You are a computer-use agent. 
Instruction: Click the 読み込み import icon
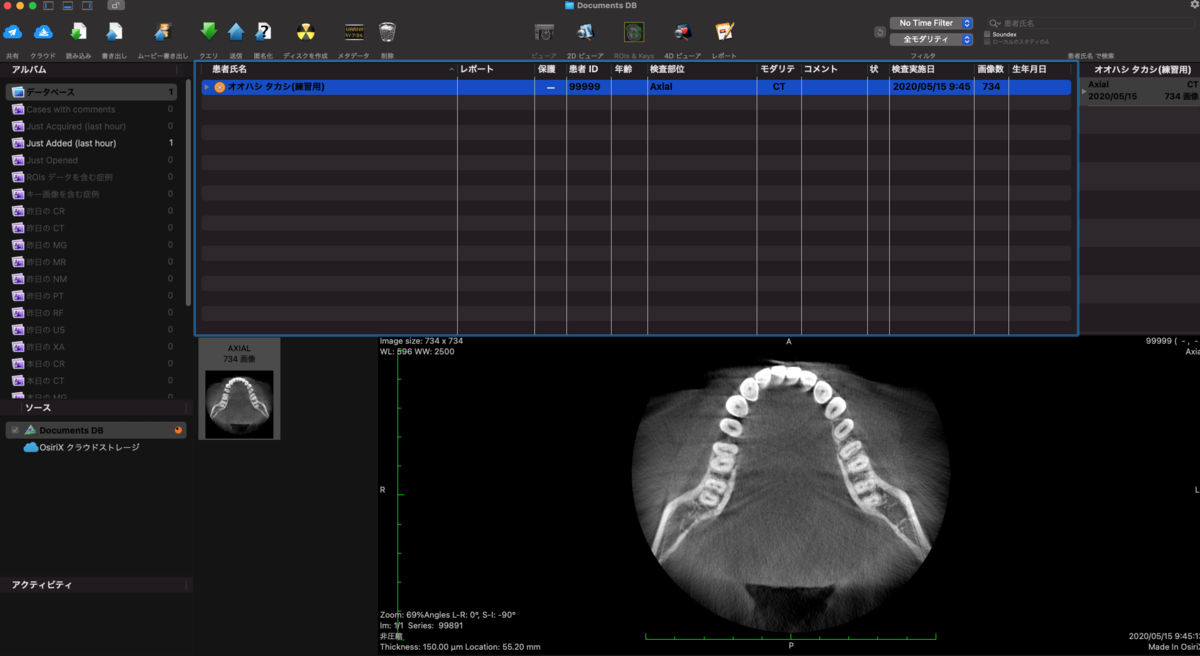point(78,32)
